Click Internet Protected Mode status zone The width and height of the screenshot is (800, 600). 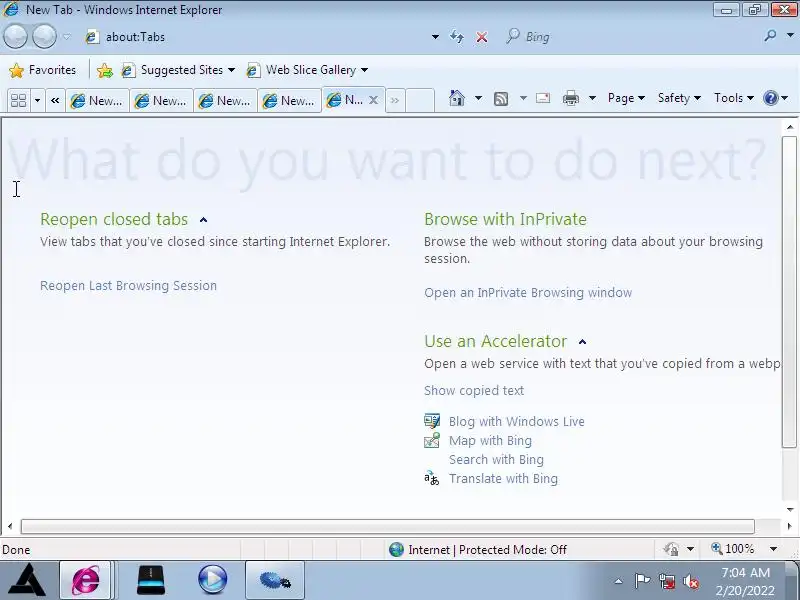tap(478, 549)
